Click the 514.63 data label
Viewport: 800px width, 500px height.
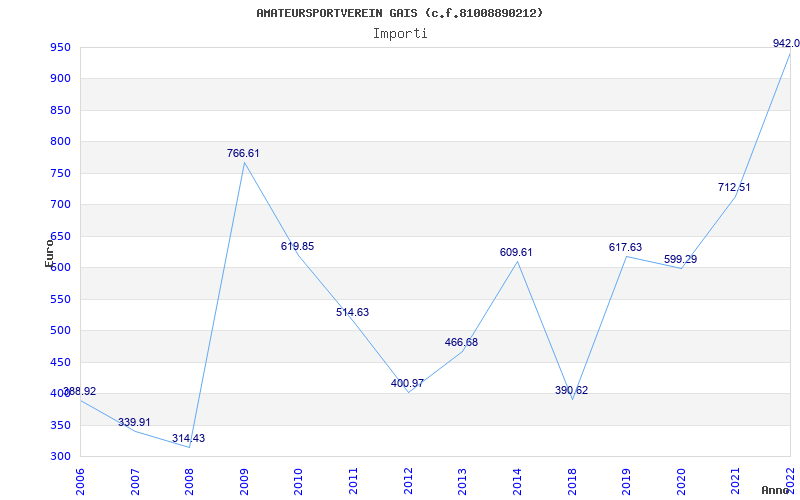point(353,312)
